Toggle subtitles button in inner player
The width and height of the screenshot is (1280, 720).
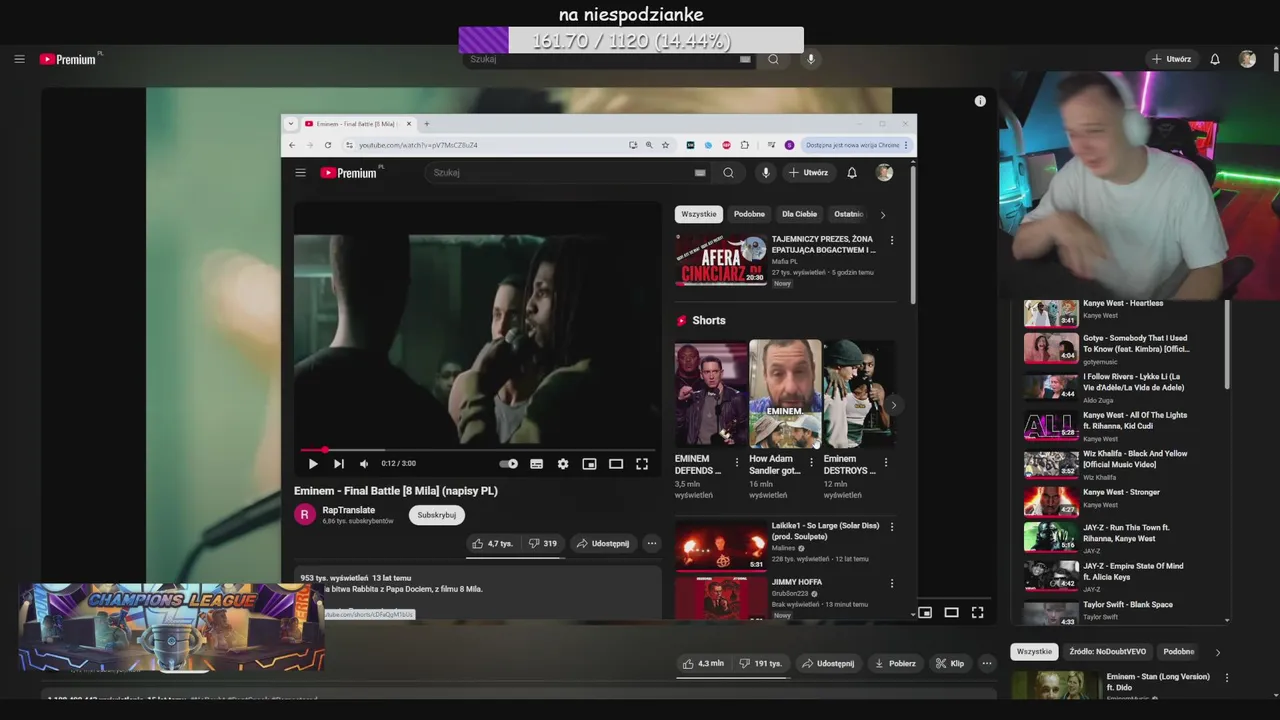[x=537, y=464]
